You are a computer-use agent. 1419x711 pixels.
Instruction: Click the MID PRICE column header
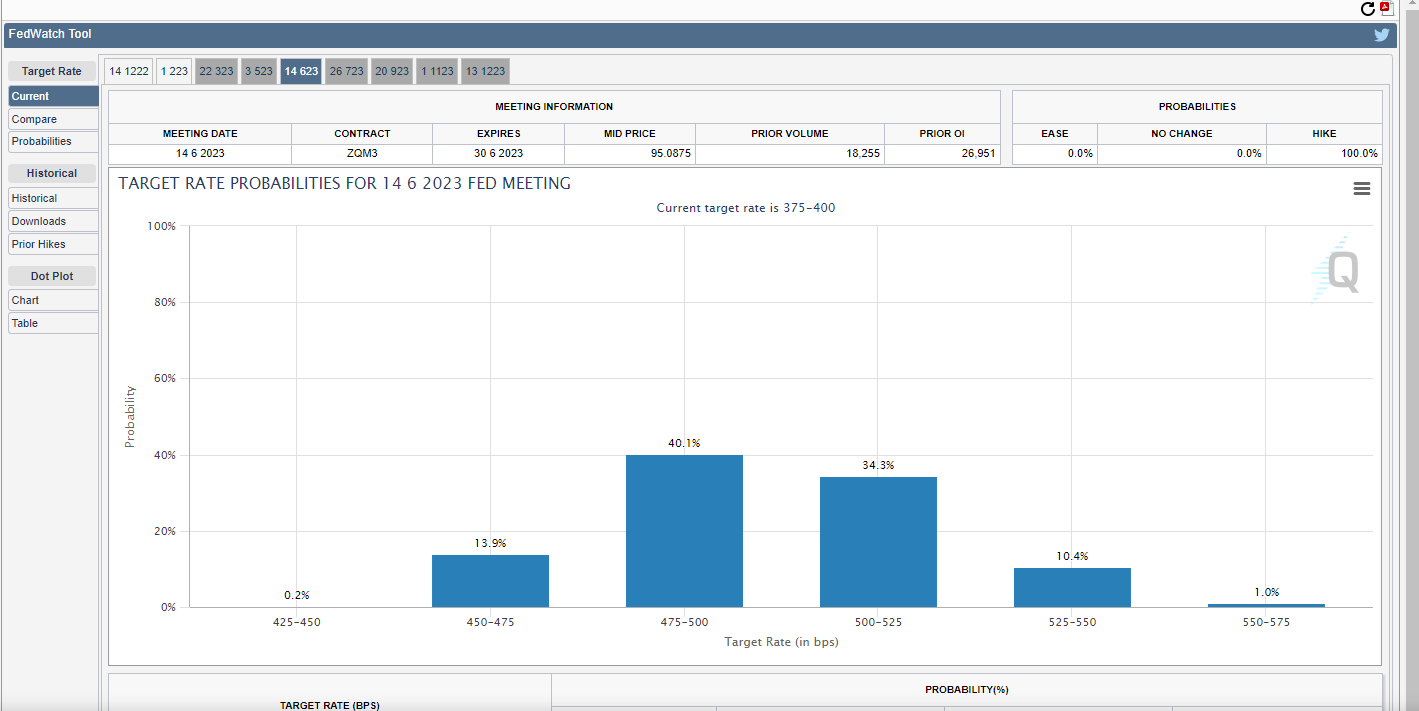pos(630,133)
